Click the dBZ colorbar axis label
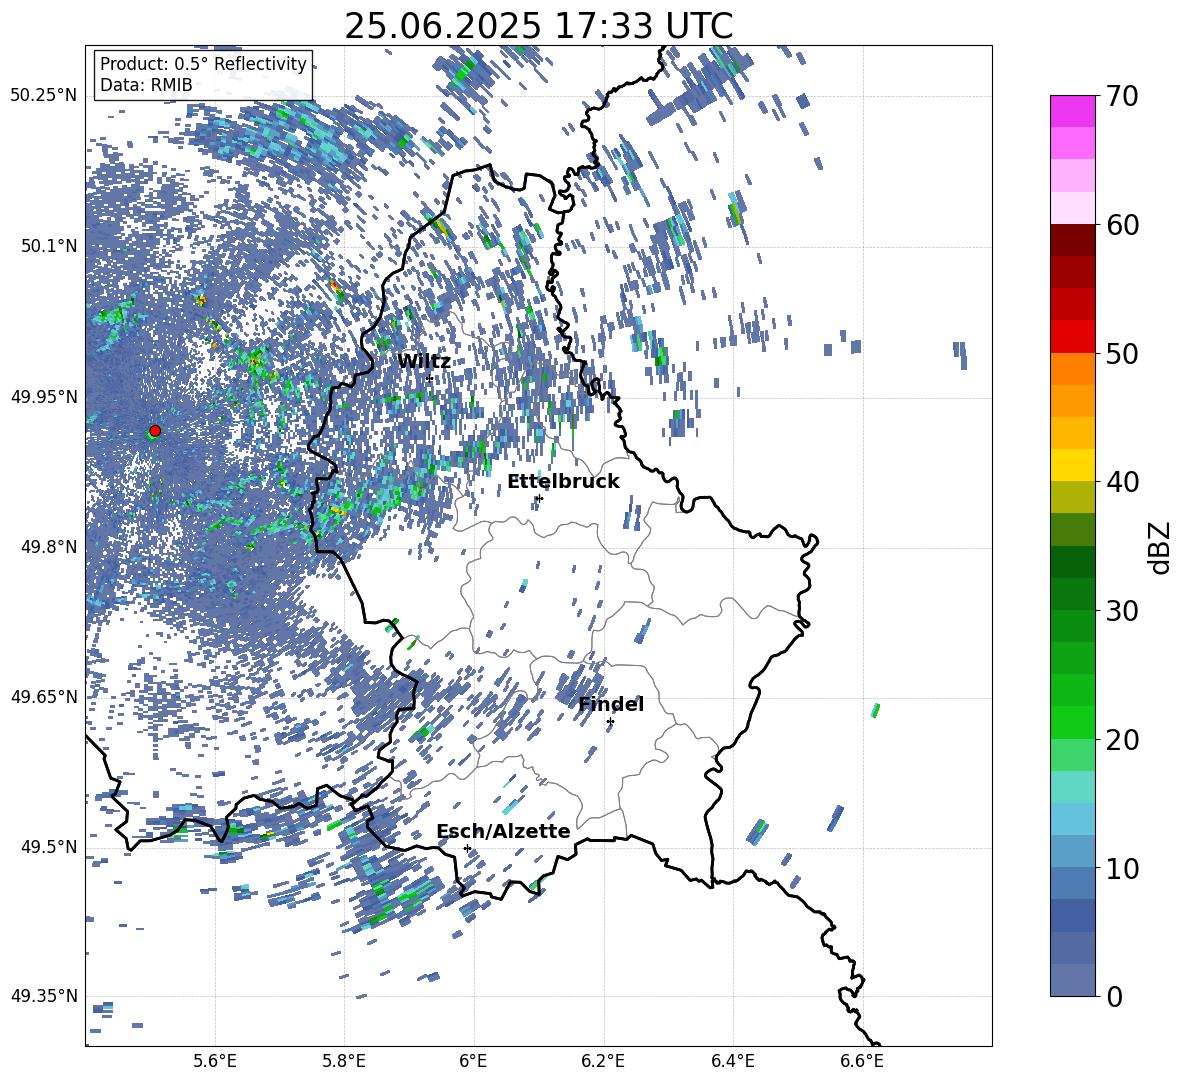 coord(1158,547)
